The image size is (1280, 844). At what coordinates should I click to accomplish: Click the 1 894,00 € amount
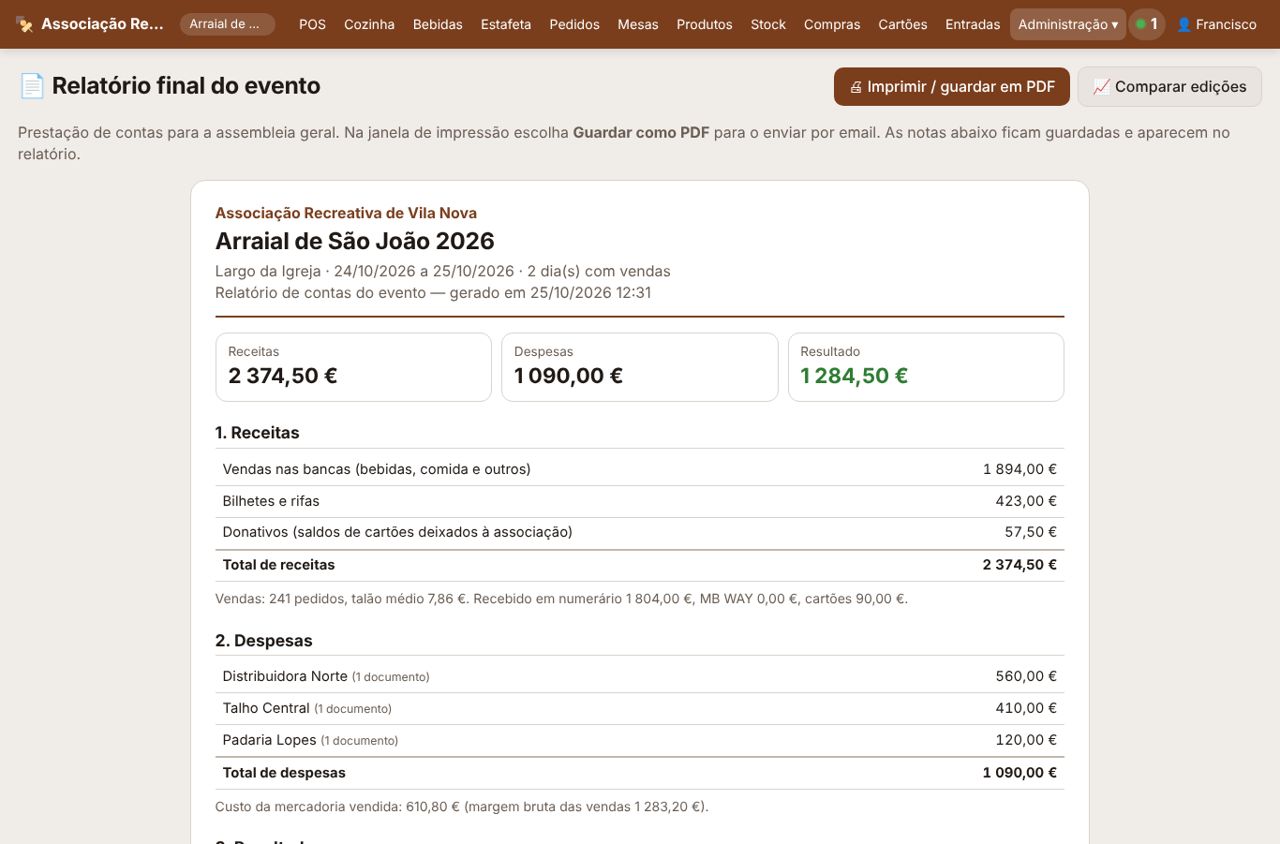point(1020,469)
